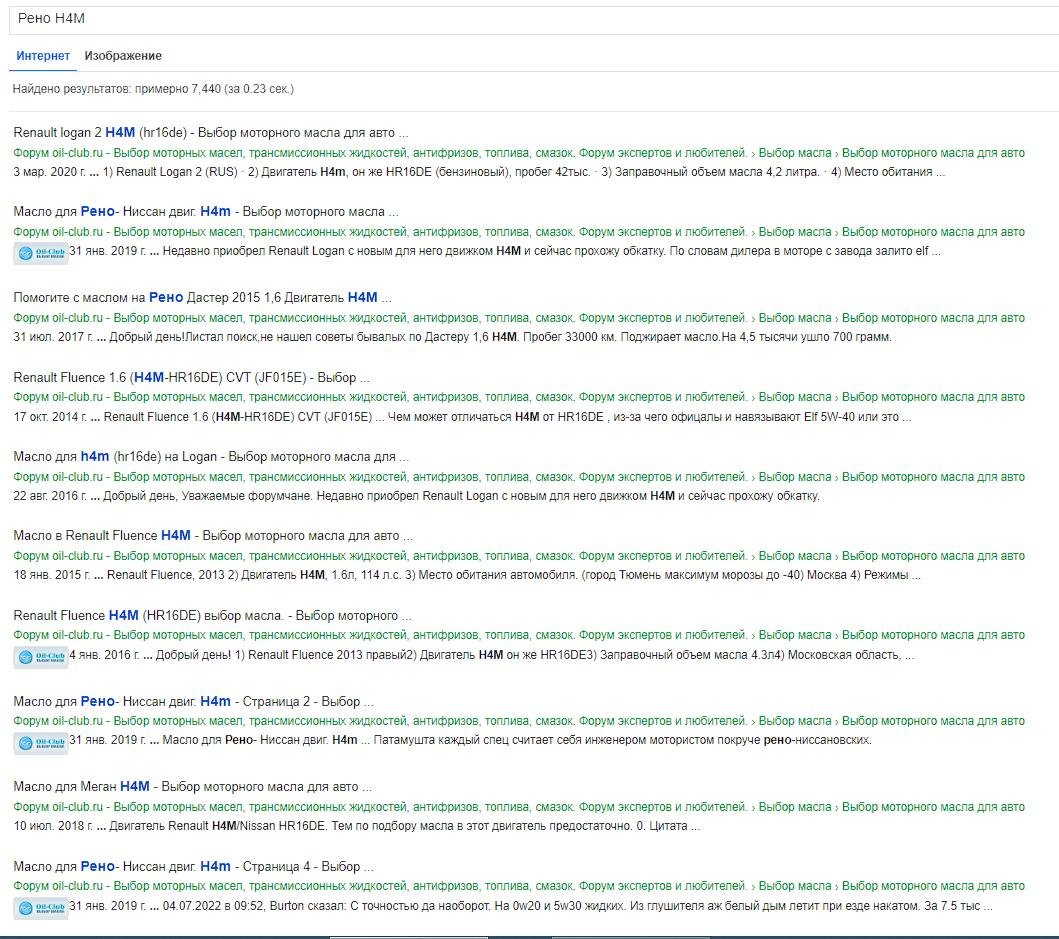Open "Масло для Меган H4M" result
The image size is (1059, 939).
pyautogui.click(x=192, y=786)
